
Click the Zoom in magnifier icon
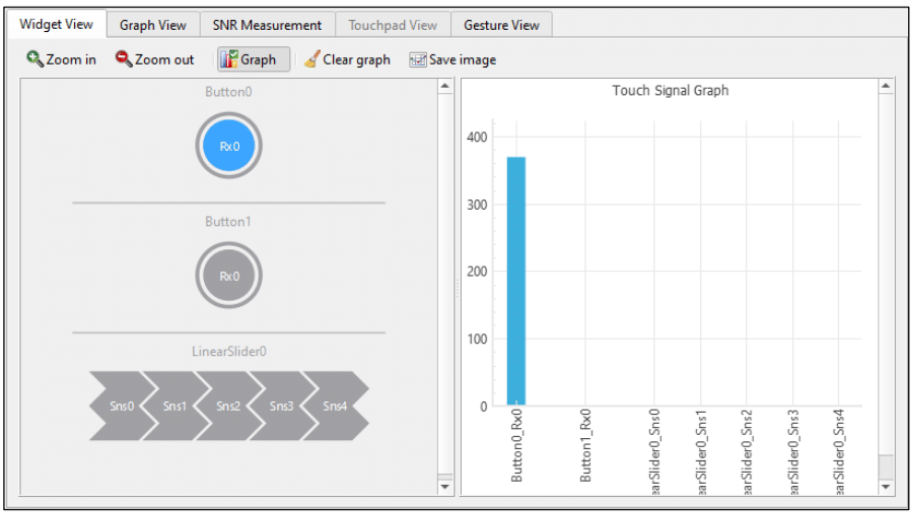coord(35,60)
